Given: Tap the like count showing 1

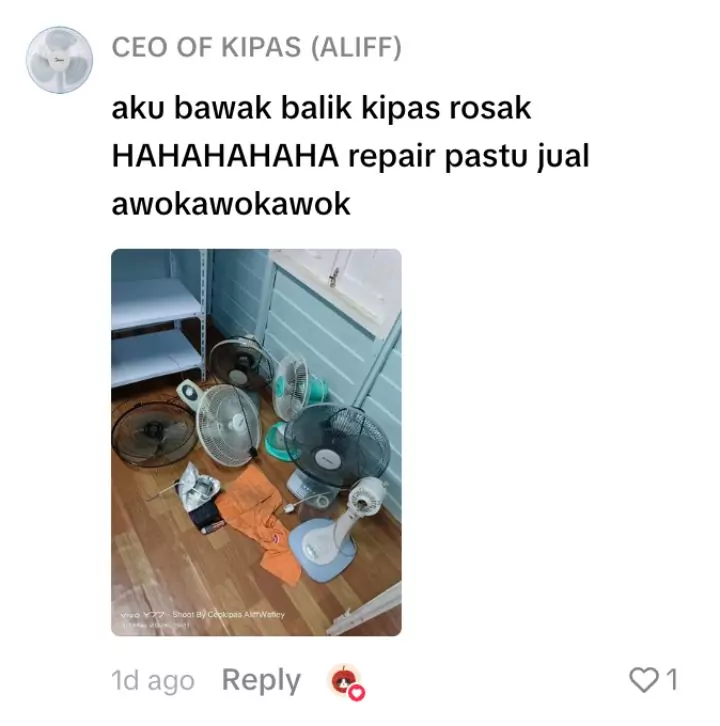Looking at the screenshot, I should click(x=671, y=681).
